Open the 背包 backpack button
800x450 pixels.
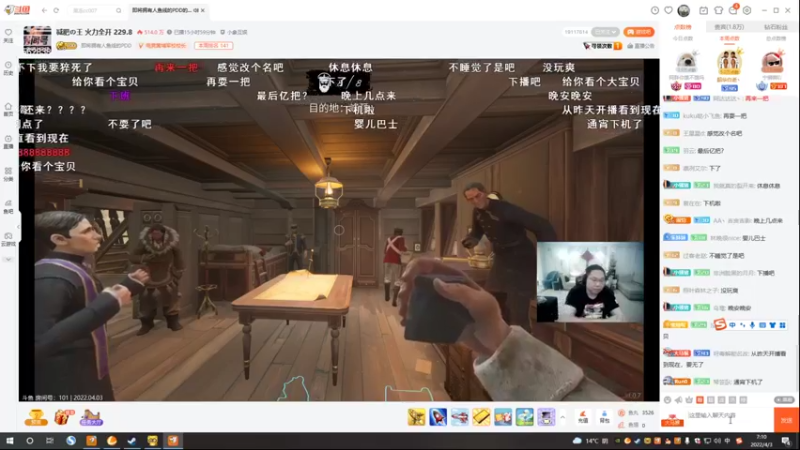(x=605, y=417)
